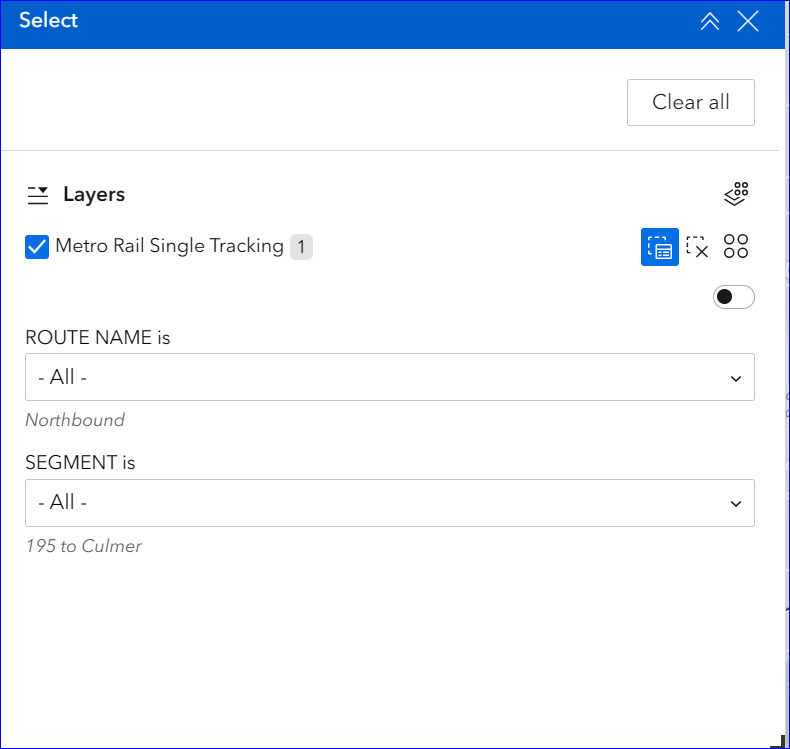Close the Select panel
This screenshot has height=749, width=790.
(748, 22)
